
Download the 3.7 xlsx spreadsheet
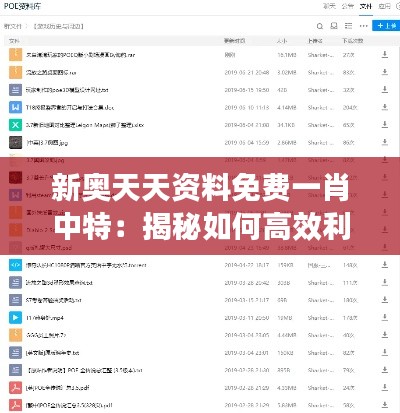[385, 124]
